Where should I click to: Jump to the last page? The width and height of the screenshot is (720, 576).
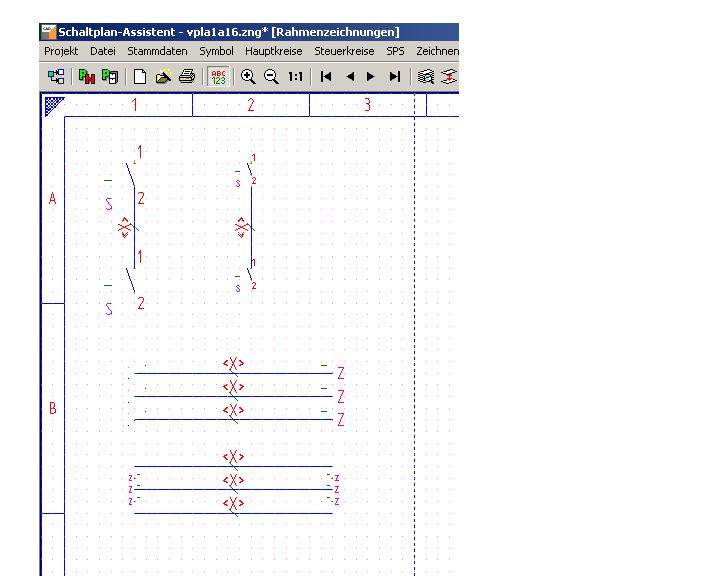tap(395, 76)
